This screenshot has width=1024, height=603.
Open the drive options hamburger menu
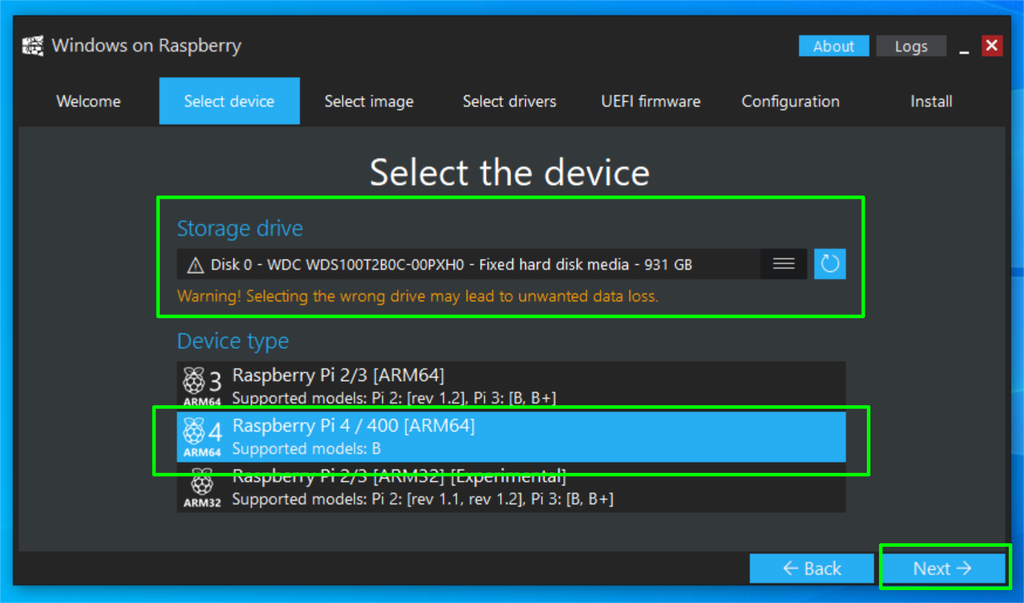(x=783, y=264)
